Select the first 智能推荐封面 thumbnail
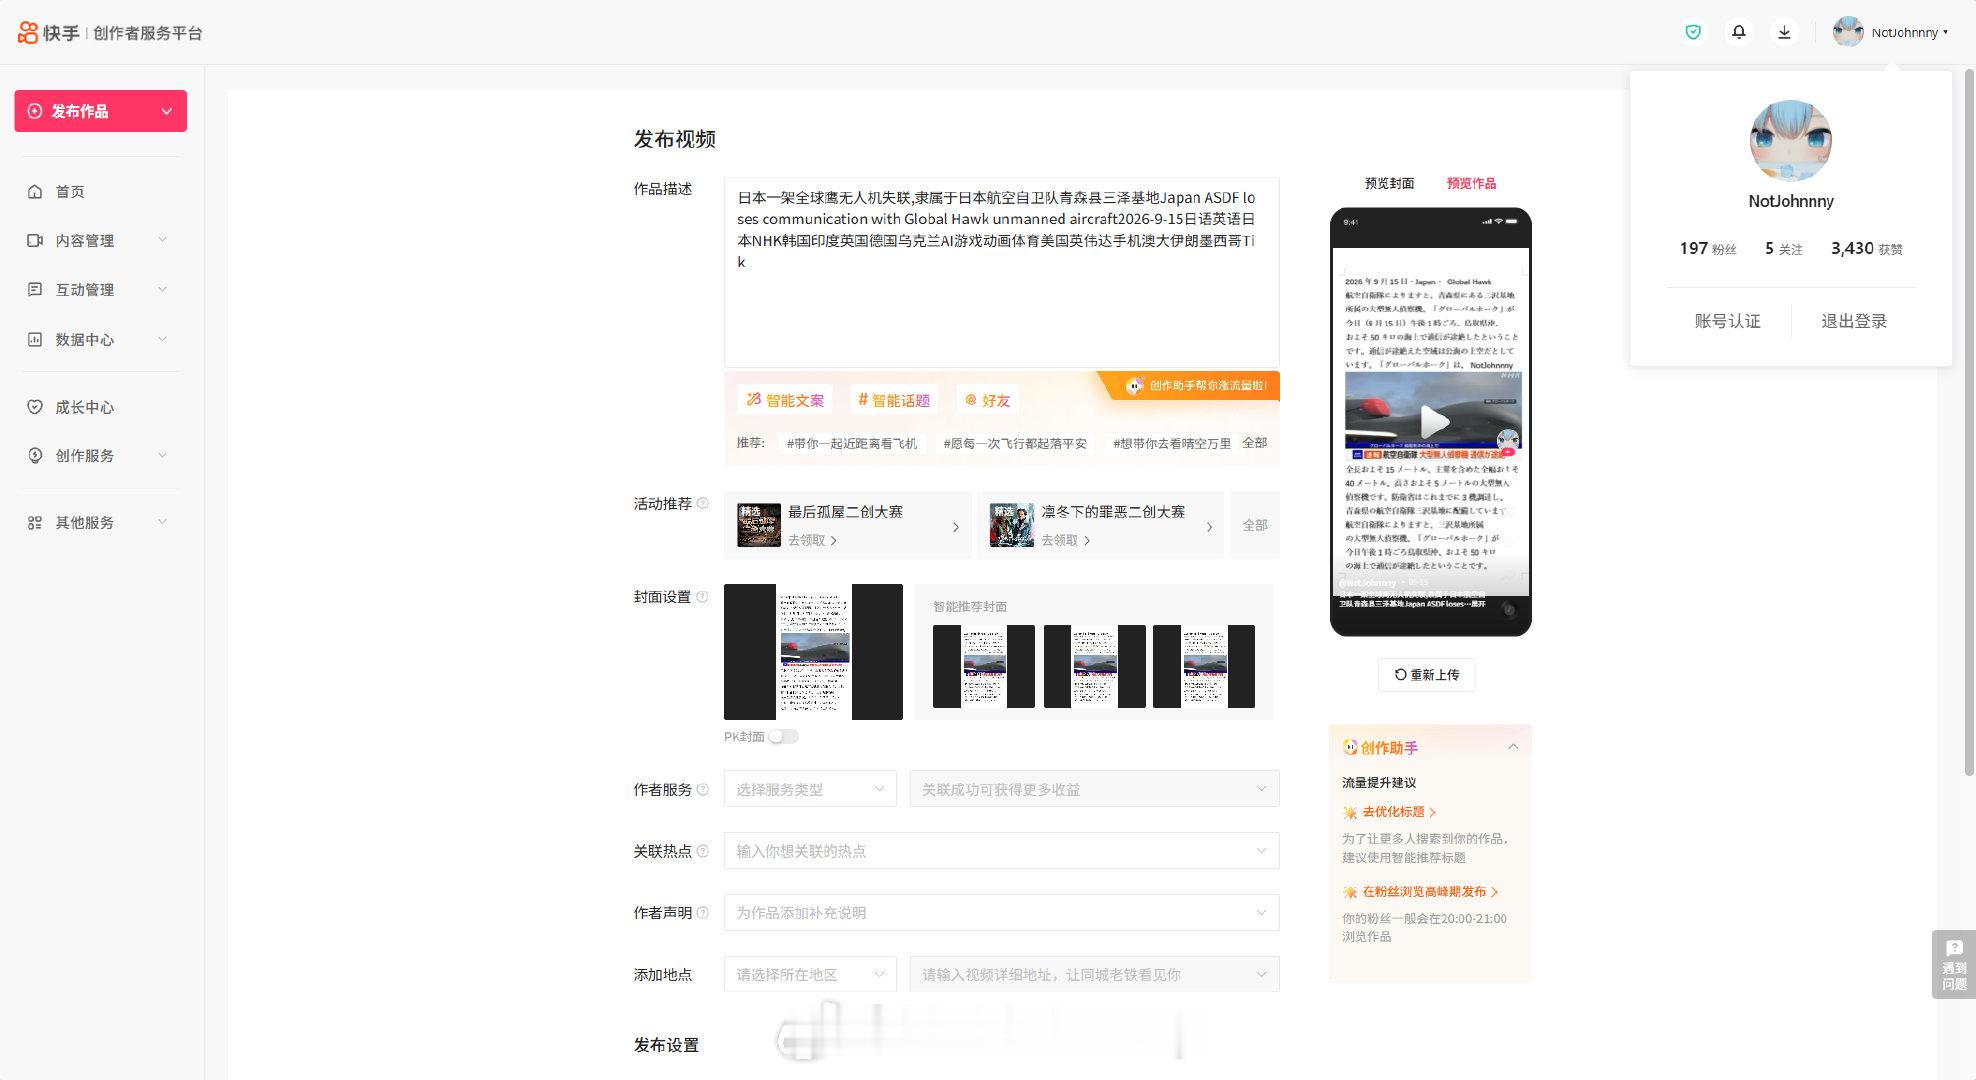 (984, 666)
